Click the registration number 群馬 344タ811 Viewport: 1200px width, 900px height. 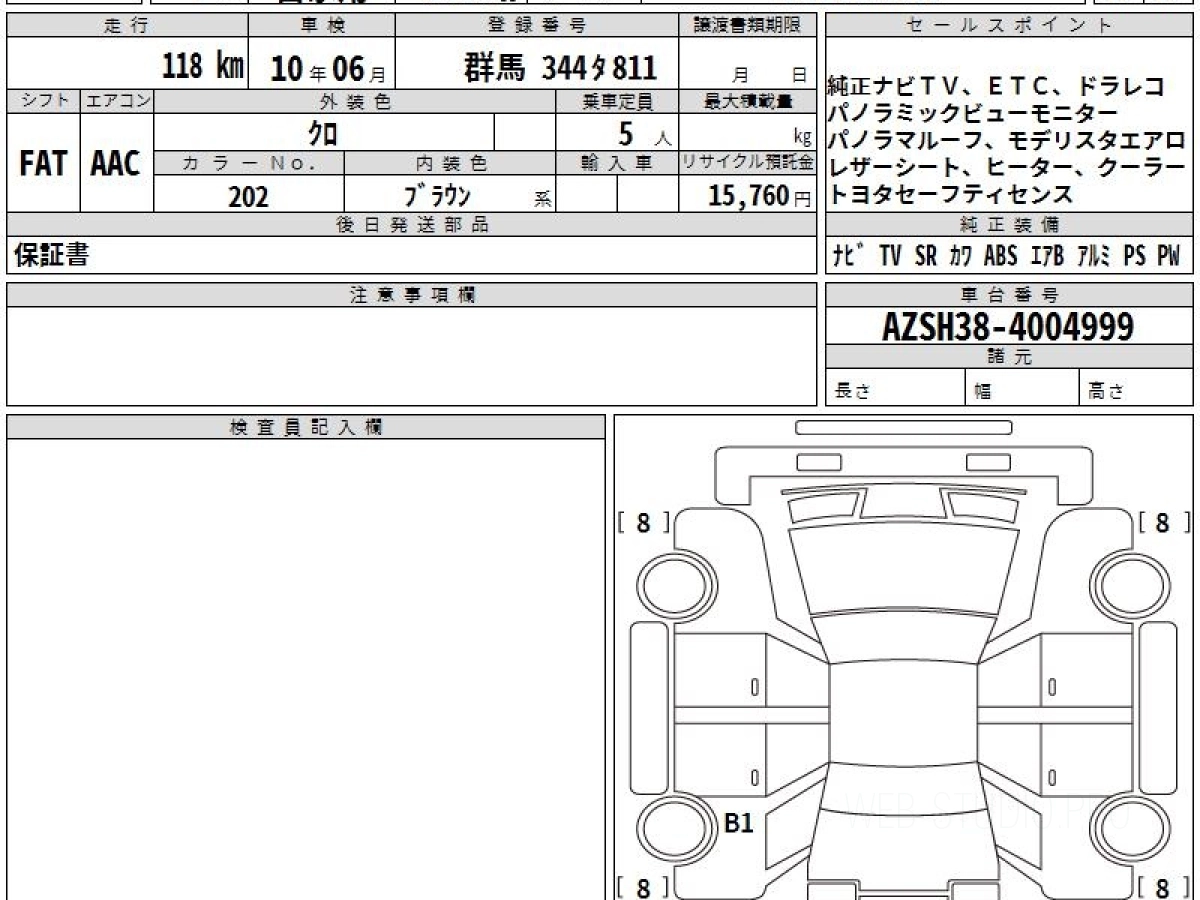pos(560,67)
